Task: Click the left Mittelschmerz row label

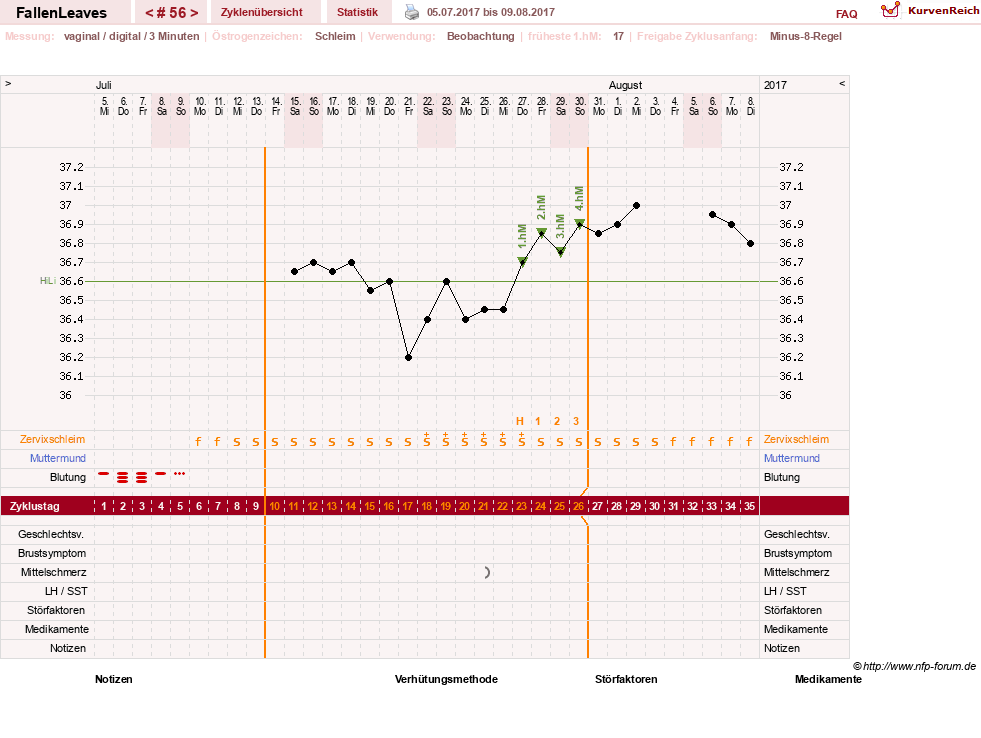Action: pyautogui.click(x=53, y=572)
